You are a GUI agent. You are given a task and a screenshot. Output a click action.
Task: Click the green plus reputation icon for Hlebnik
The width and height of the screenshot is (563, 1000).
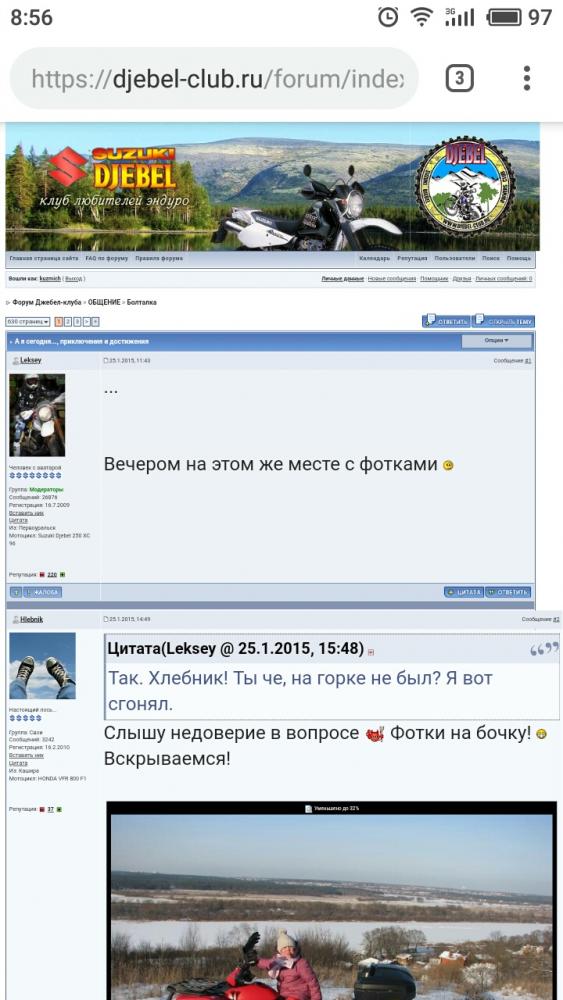(x=59, y=809)
